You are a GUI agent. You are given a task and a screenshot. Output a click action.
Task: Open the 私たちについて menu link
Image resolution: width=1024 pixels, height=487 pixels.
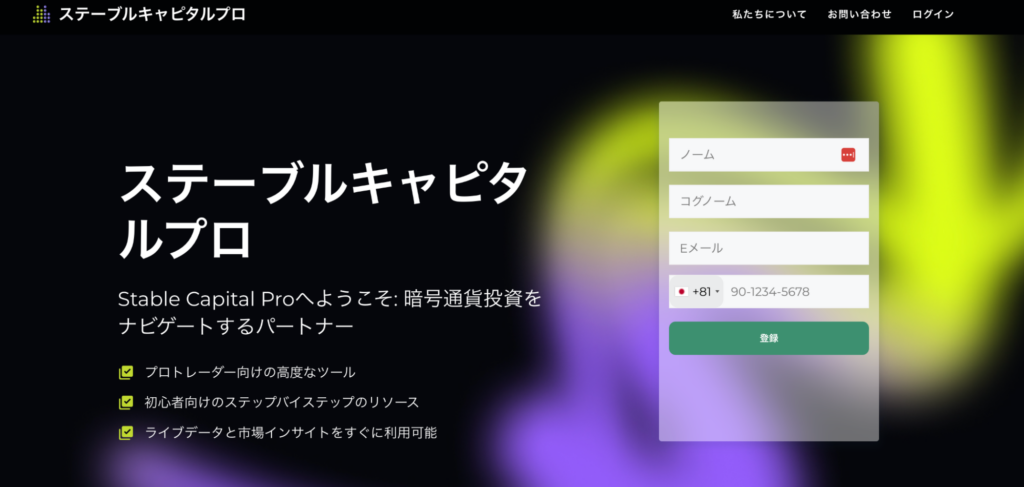[x=769, y=14]
